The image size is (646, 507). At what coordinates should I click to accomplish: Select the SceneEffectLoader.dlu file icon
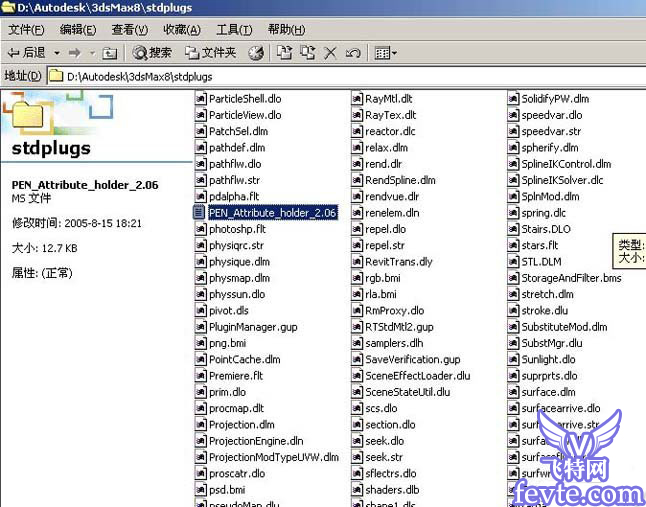tap(357, 376)
